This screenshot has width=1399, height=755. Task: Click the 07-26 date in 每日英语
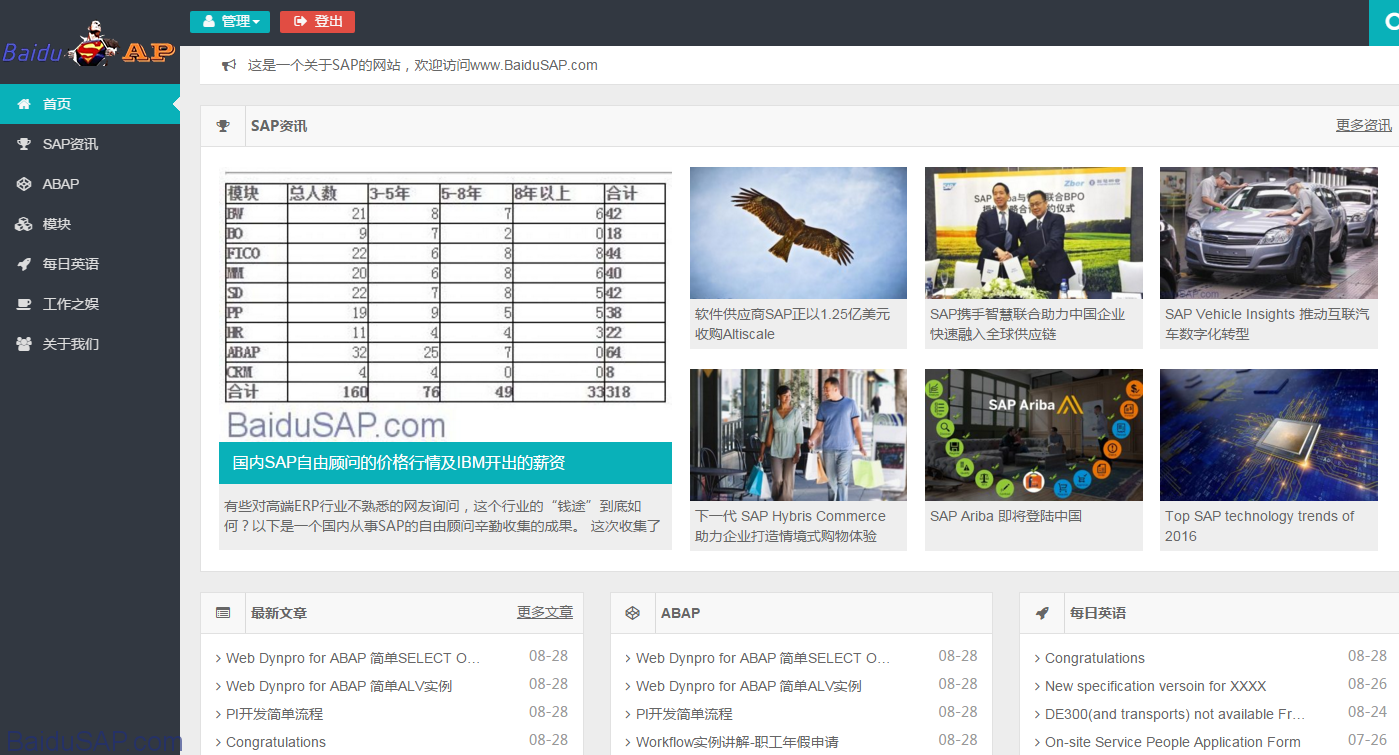(x=1367, y=740)
